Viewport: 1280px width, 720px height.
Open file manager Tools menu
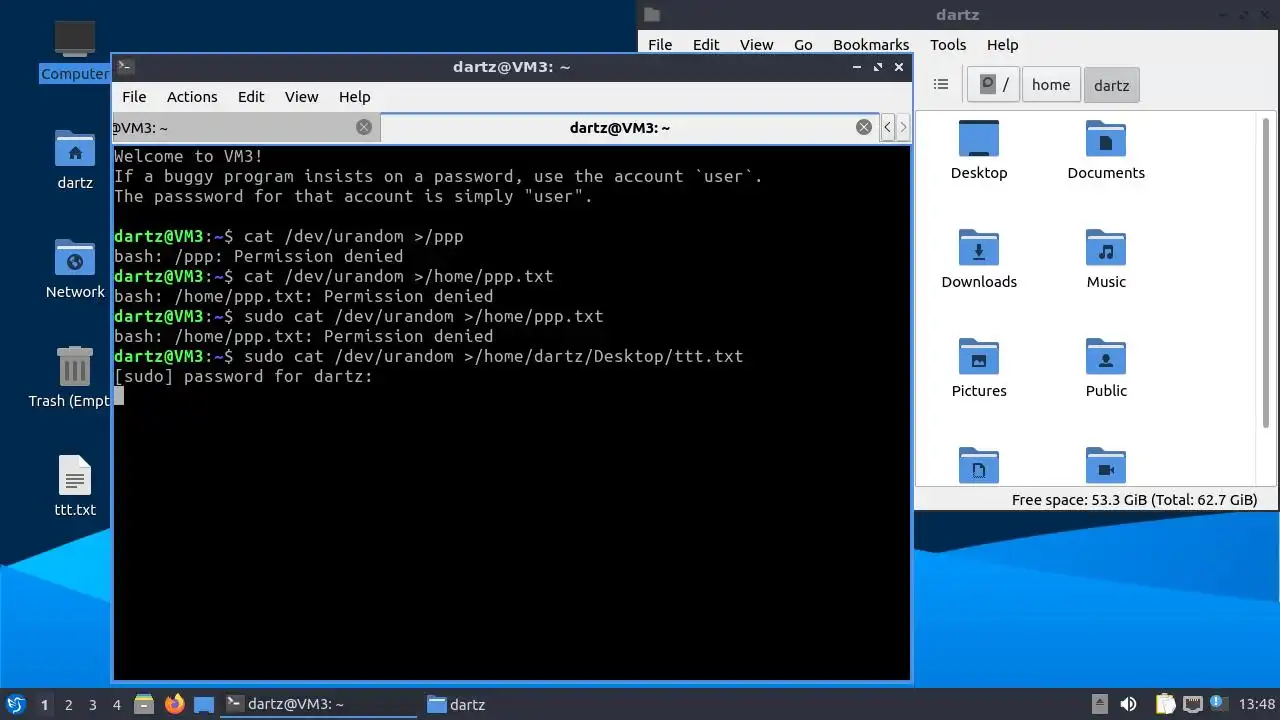tap(948, 45)
